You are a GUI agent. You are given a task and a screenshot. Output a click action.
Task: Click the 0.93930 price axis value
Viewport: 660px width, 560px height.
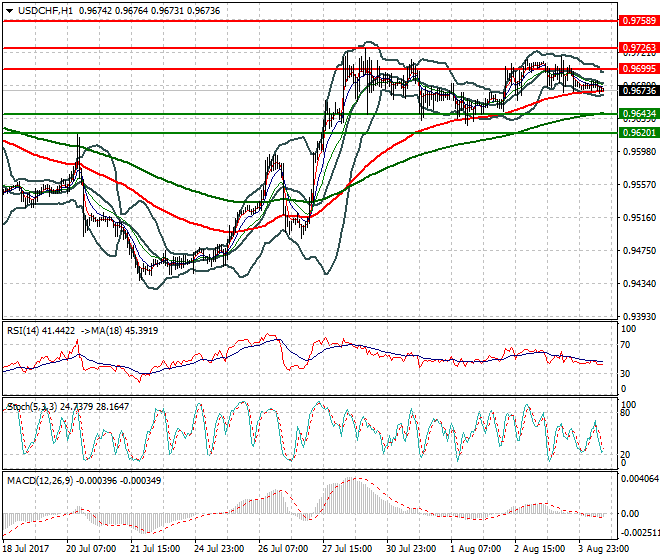[x=639, y=316]
